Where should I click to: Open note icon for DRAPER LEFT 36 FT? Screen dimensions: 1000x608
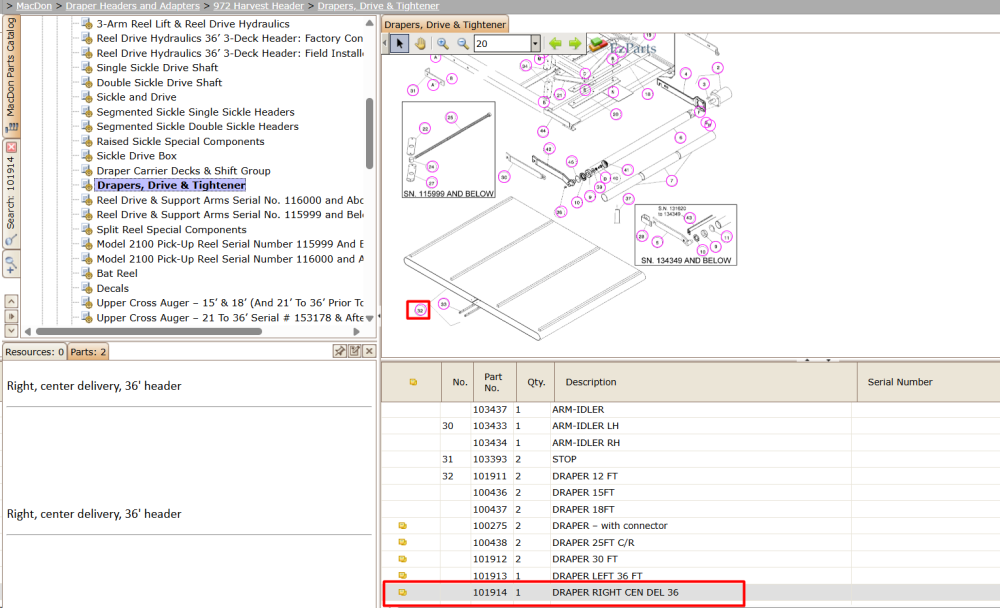pyautogui.click(x=402, y=575)
